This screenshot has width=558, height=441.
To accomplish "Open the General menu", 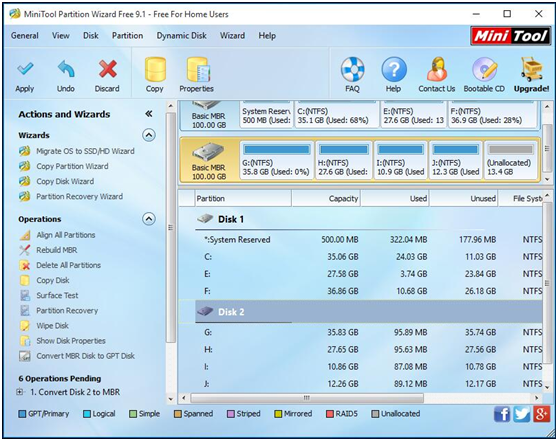I will pyautogui.click(x=25, y=36).
